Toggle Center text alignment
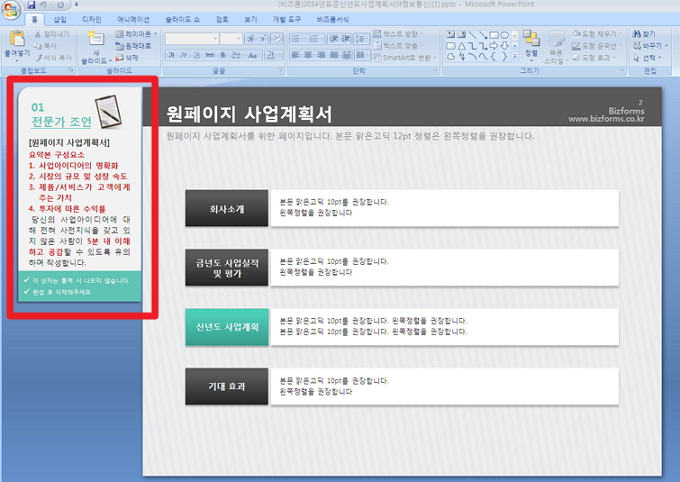 (308, 55)
